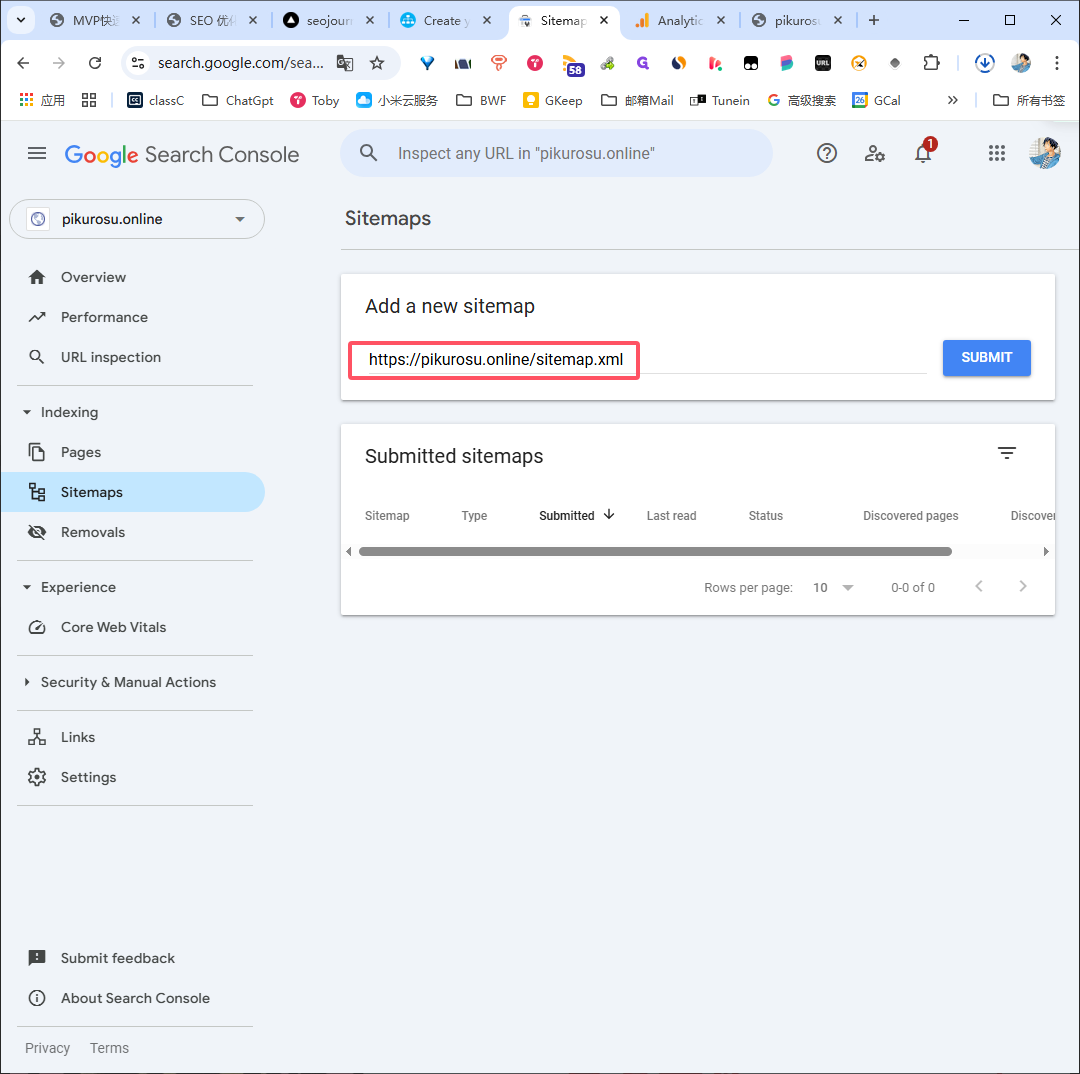1080x1074 pixels.
Task: Click the search magnifier in URL inspect bar
Action: click(368, 153)
